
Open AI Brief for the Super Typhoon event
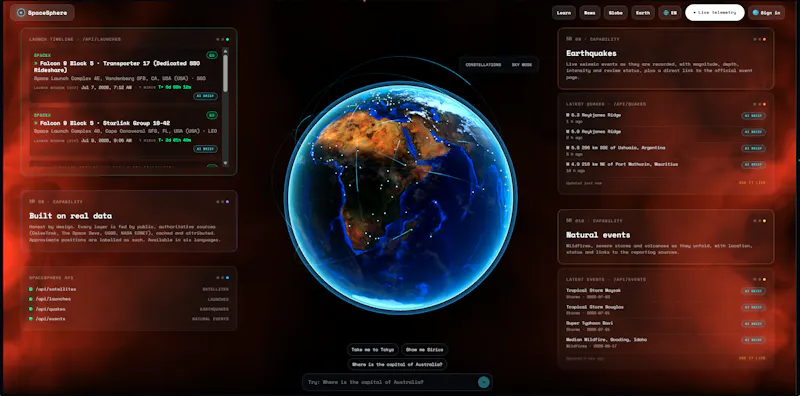click(x=754, y=324)
